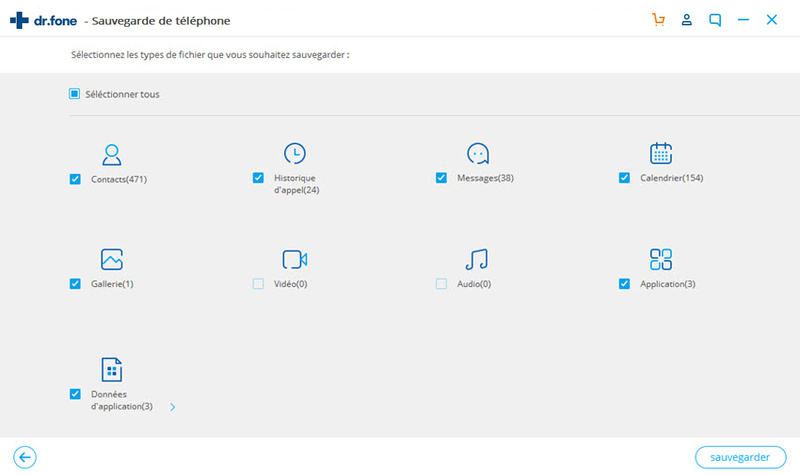Click the Données d'application(3) label
This screenshot has height=475, width=800.
[121, 400]
